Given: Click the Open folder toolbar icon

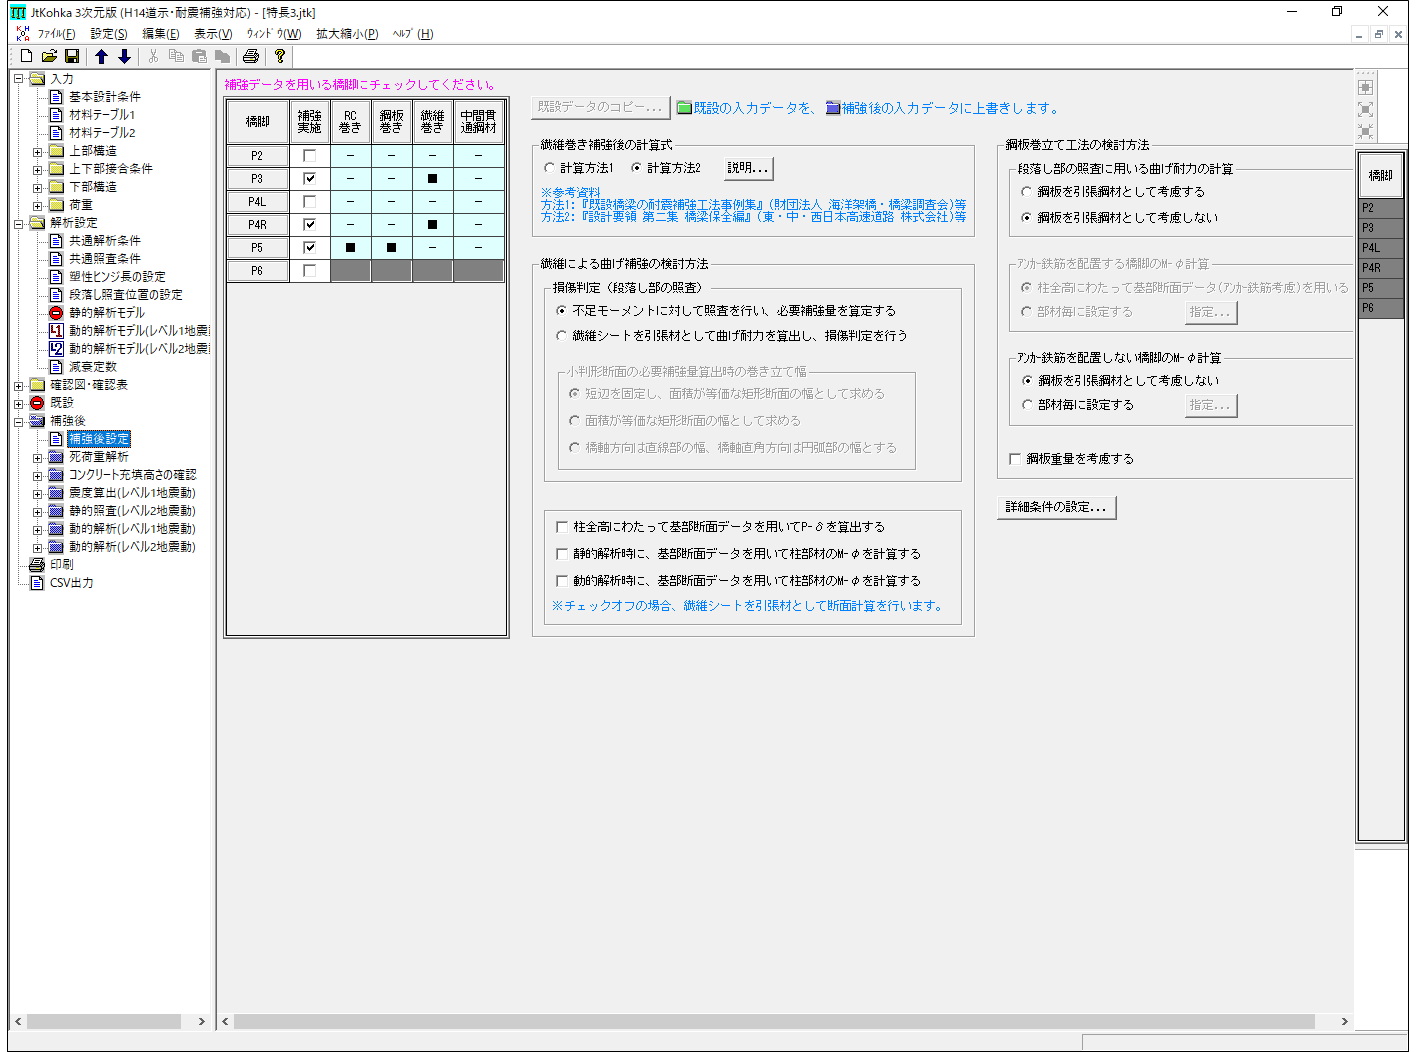Looking at the screenshot, I should click(49, 57).
